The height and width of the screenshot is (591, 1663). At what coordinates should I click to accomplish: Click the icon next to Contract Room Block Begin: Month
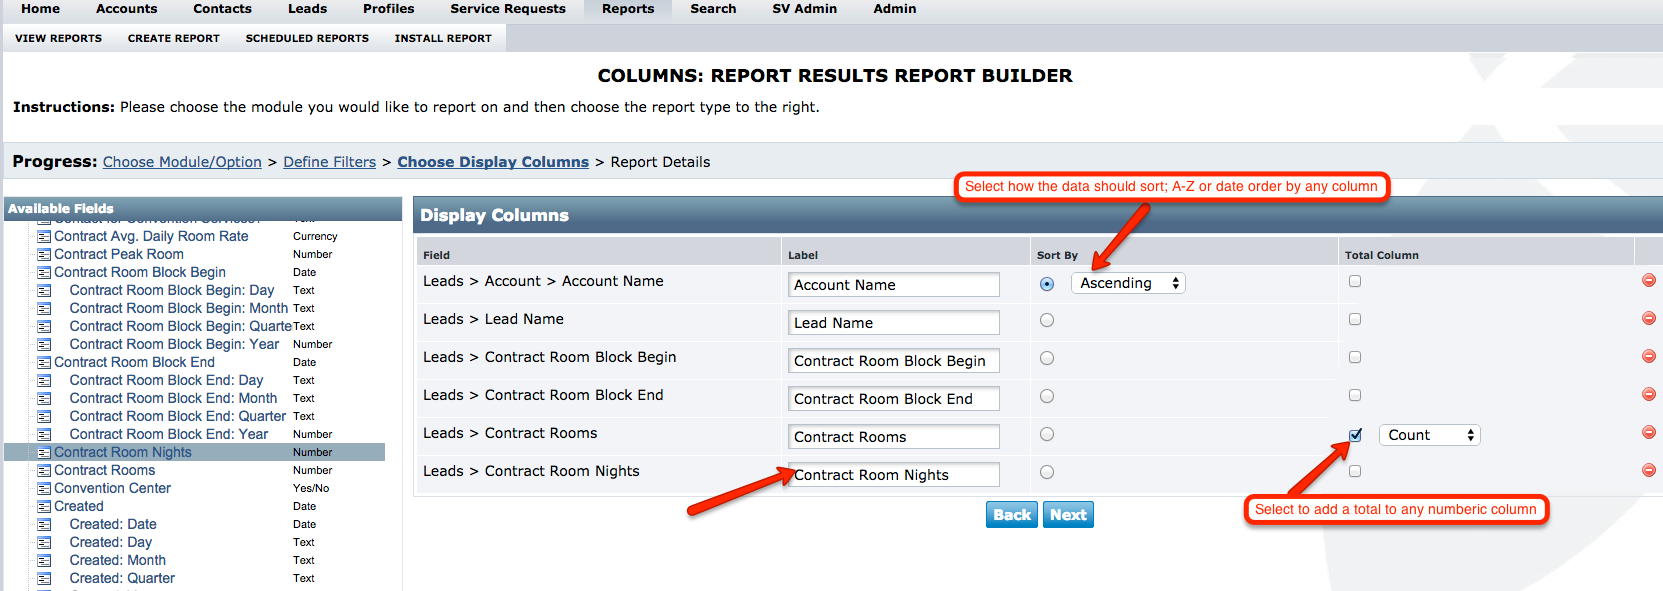click(44, 309)
